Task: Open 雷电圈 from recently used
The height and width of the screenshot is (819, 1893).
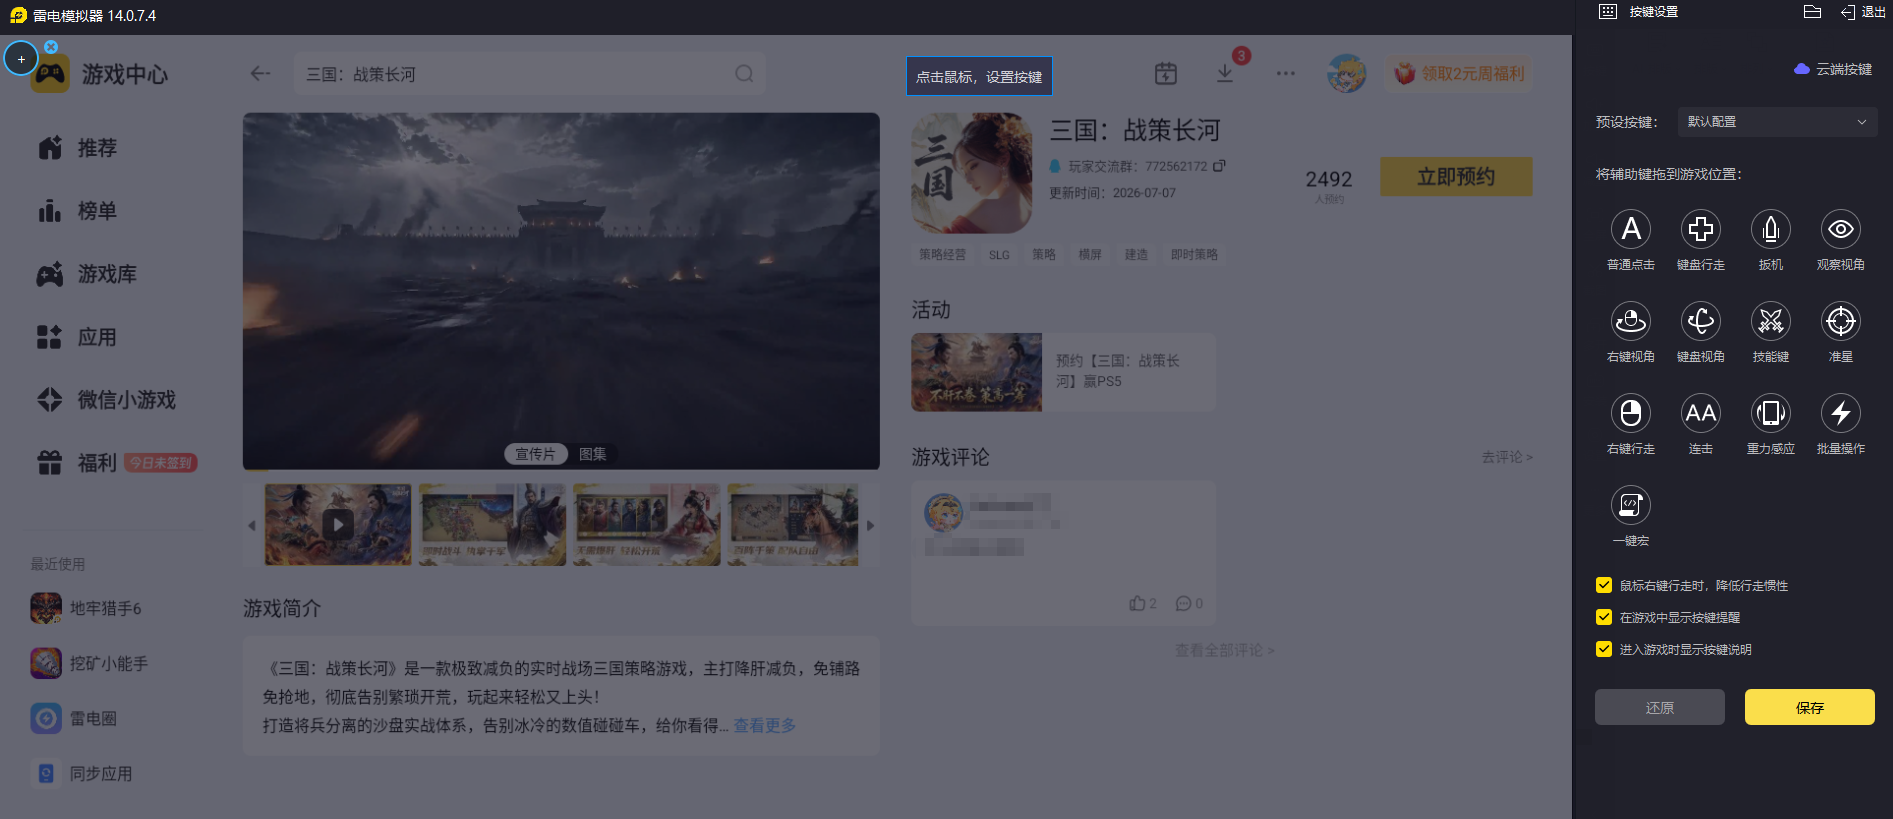Action: 75,718
